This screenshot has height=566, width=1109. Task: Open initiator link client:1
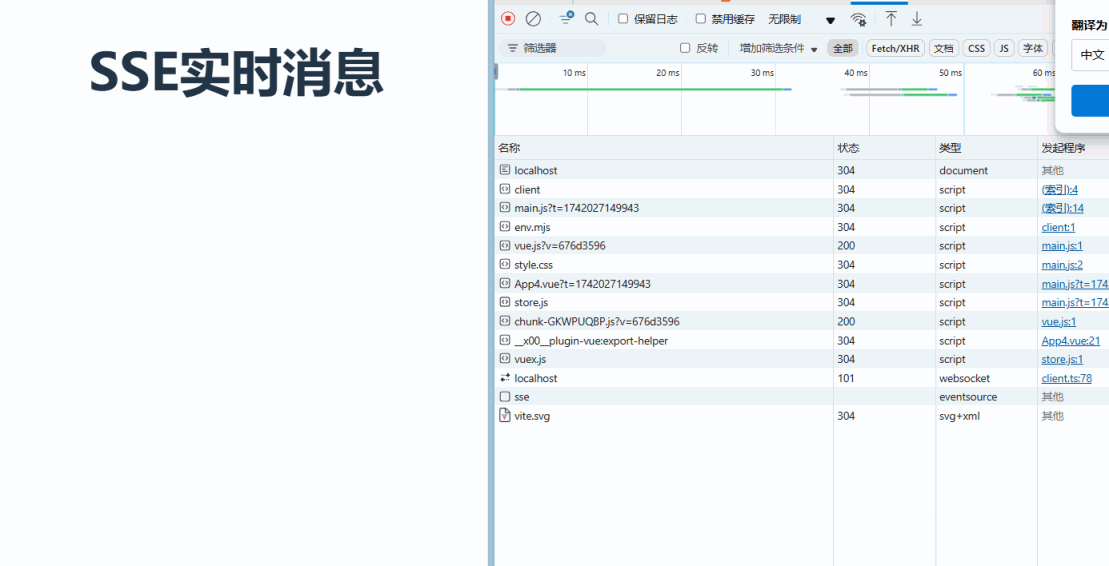[x=1058, y=227]
